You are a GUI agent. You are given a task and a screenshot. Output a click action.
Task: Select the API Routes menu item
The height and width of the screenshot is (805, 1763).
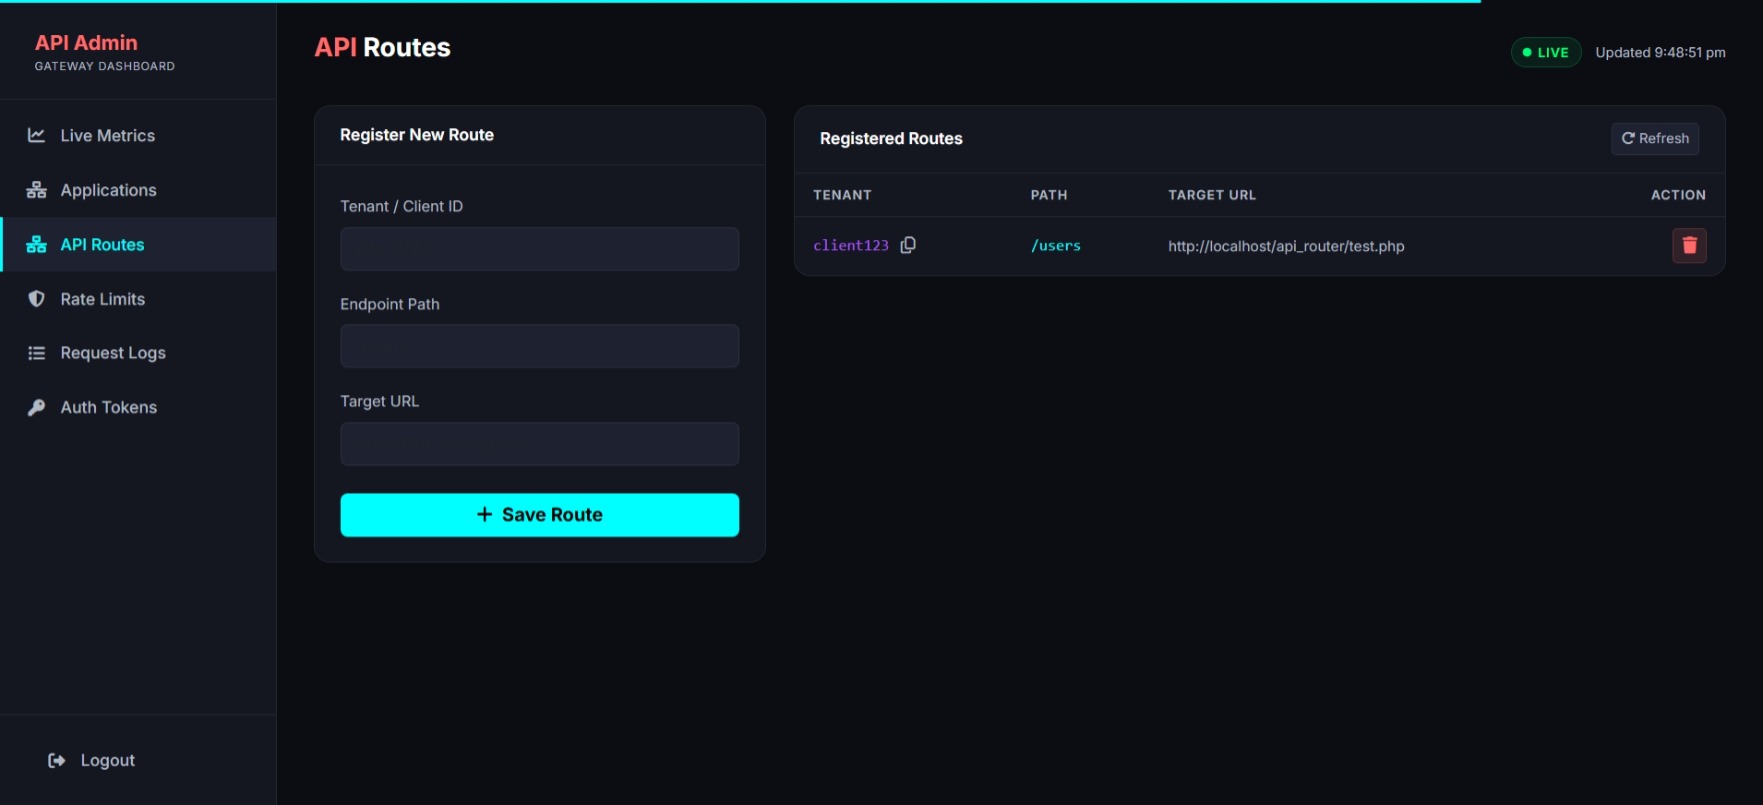click(x=138, y=244)
